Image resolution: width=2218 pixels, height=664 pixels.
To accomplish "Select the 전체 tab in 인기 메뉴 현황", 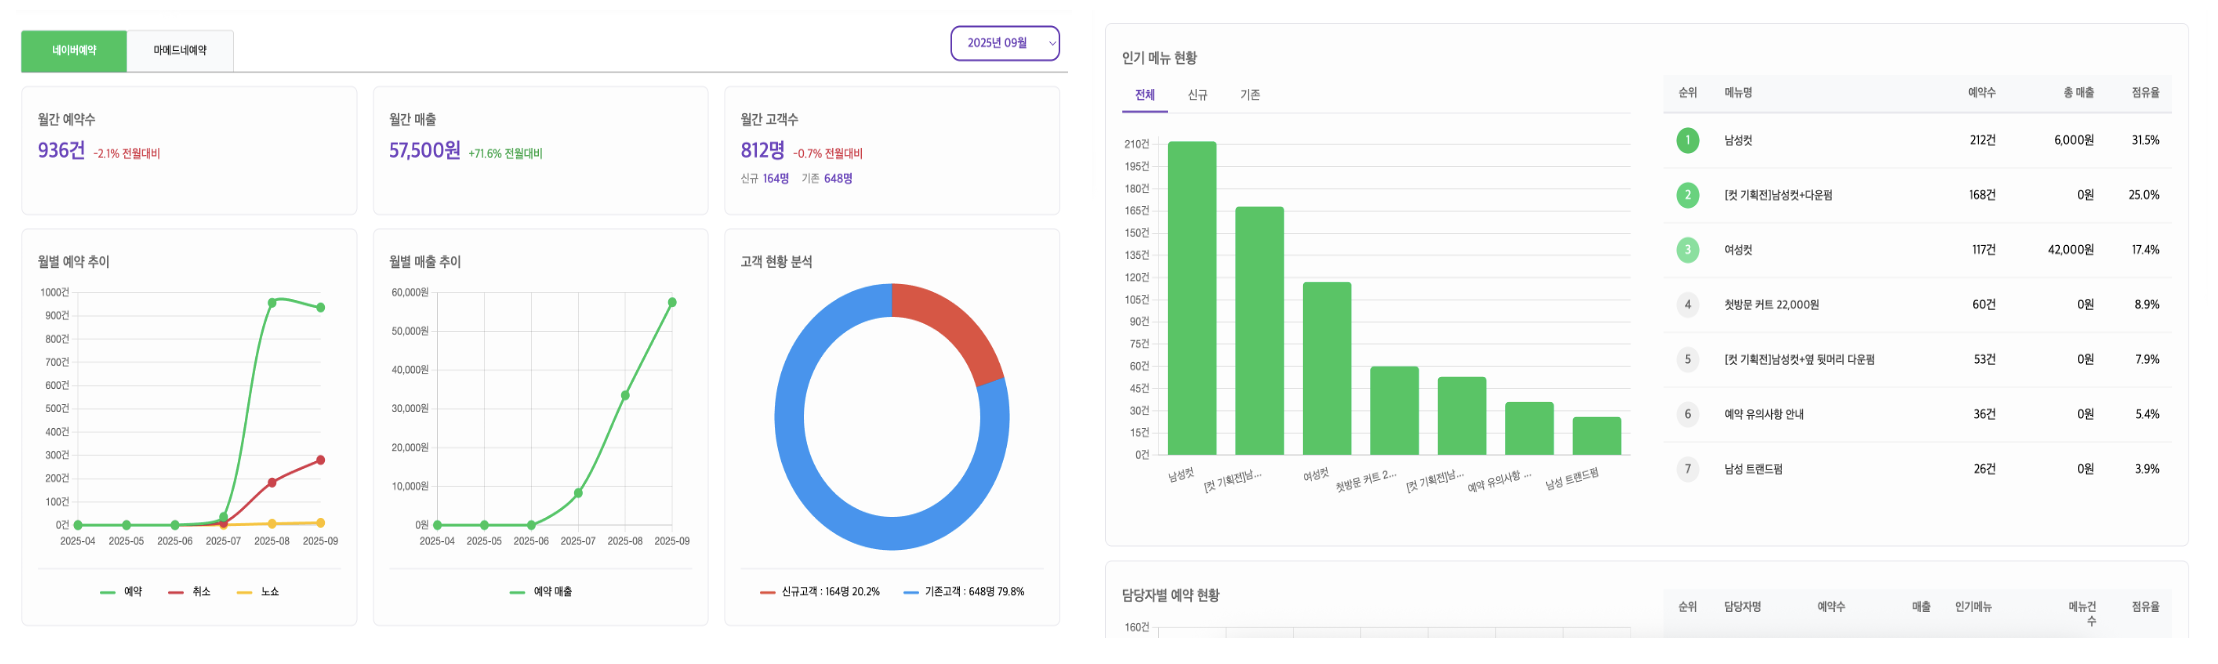I will (x=1145, y=95).
